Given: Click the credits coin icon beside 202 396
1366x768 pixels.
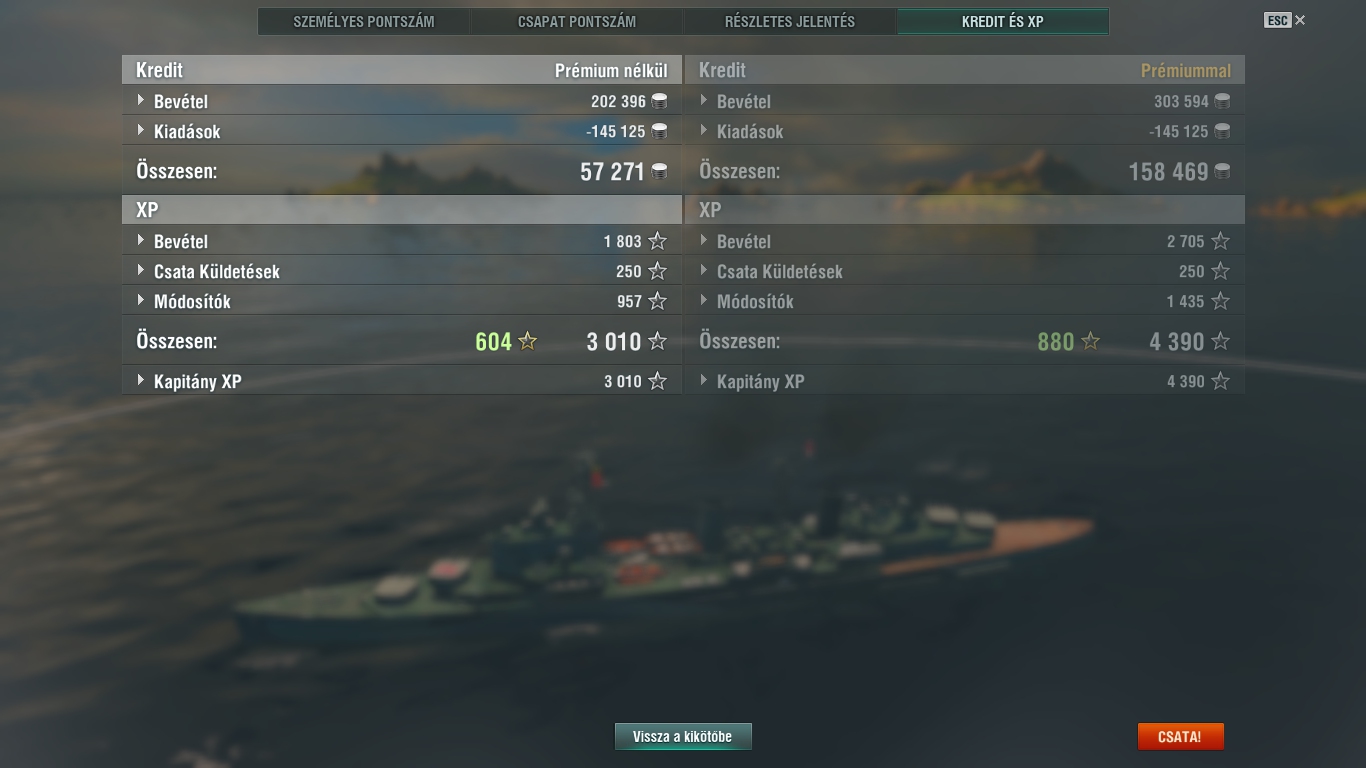Looking at the screenshot, I should pyautogui.click(x=659, y=101).
